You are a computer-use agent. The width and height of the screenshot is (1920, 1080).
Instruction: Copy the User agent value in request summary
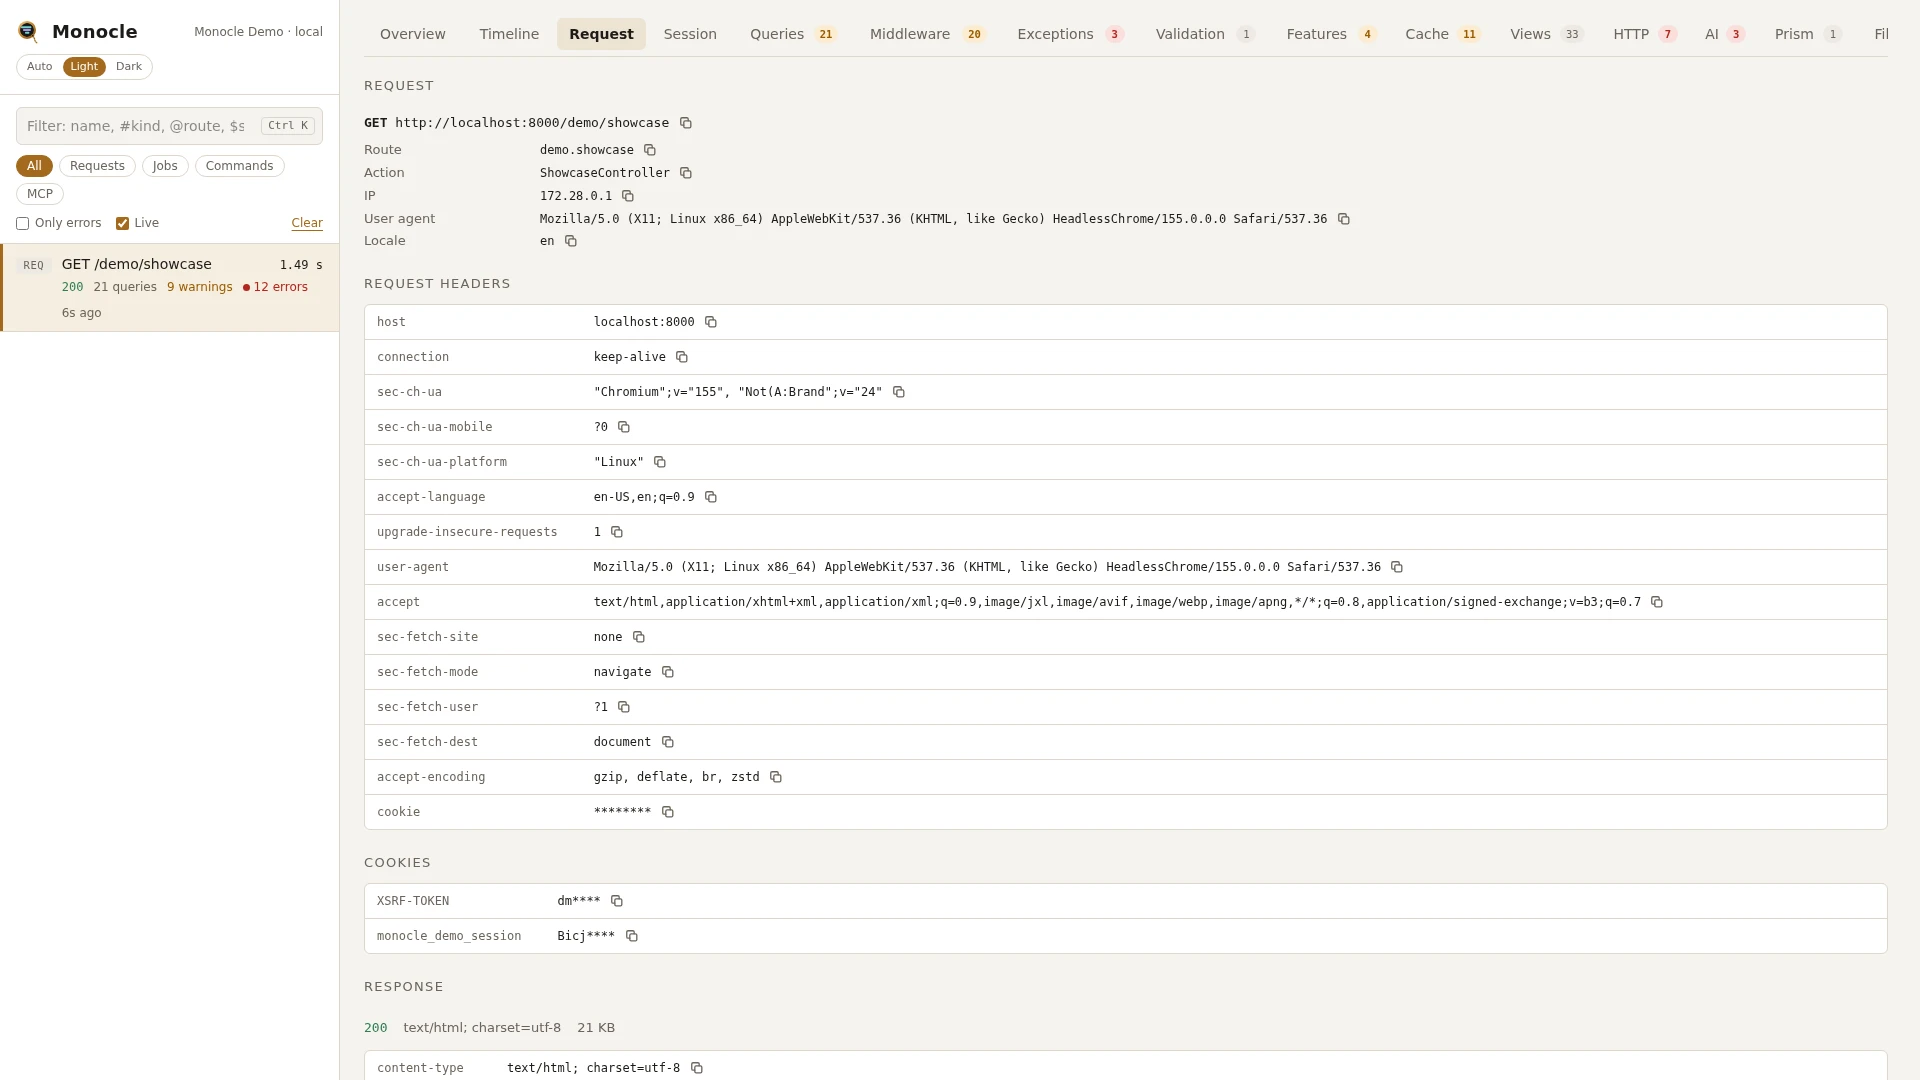pyautogui.click(x=1344, y=219)
